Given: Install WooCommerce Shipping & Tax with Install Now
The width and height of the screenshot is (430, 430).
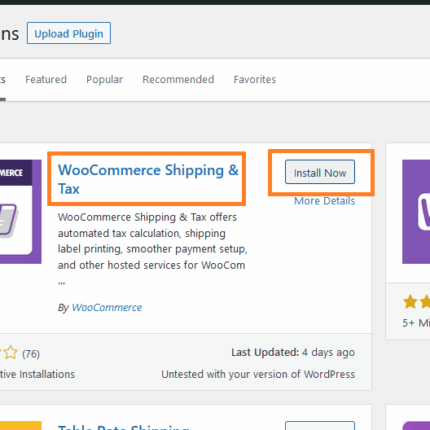Looking at the screenshot, I should (x=320, y=172).
